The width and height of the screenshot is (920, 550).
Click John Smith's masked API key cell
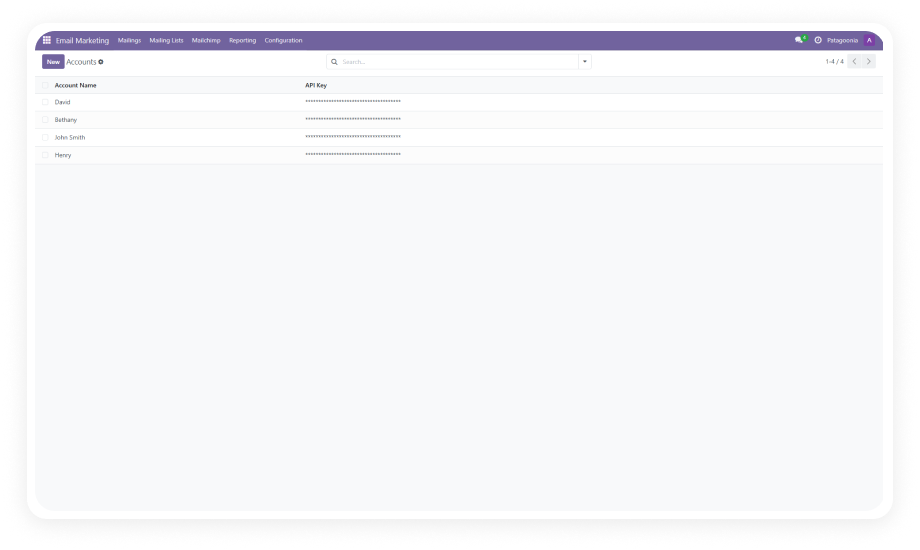coord(353,137)
